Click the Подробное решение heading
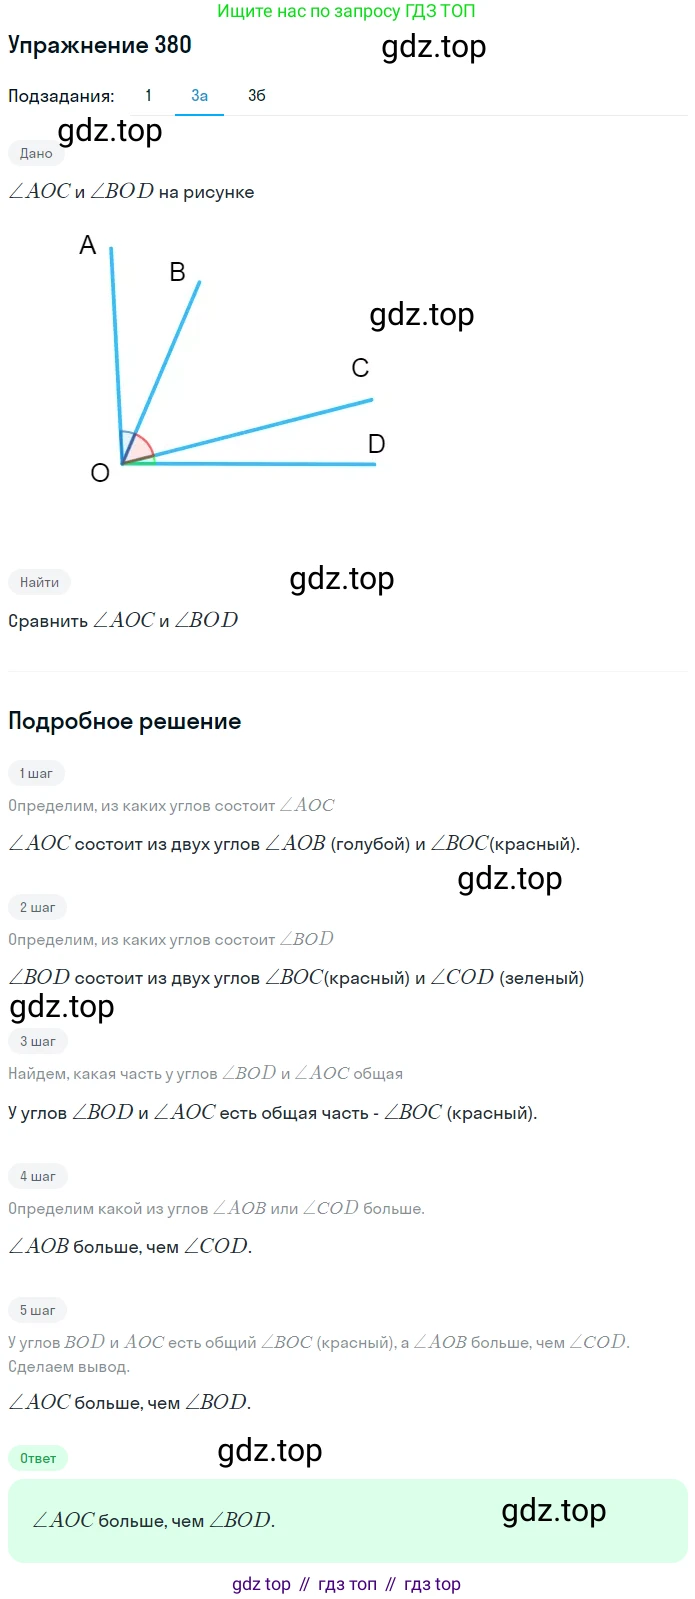695x1599 pixels. coord(125,721)
